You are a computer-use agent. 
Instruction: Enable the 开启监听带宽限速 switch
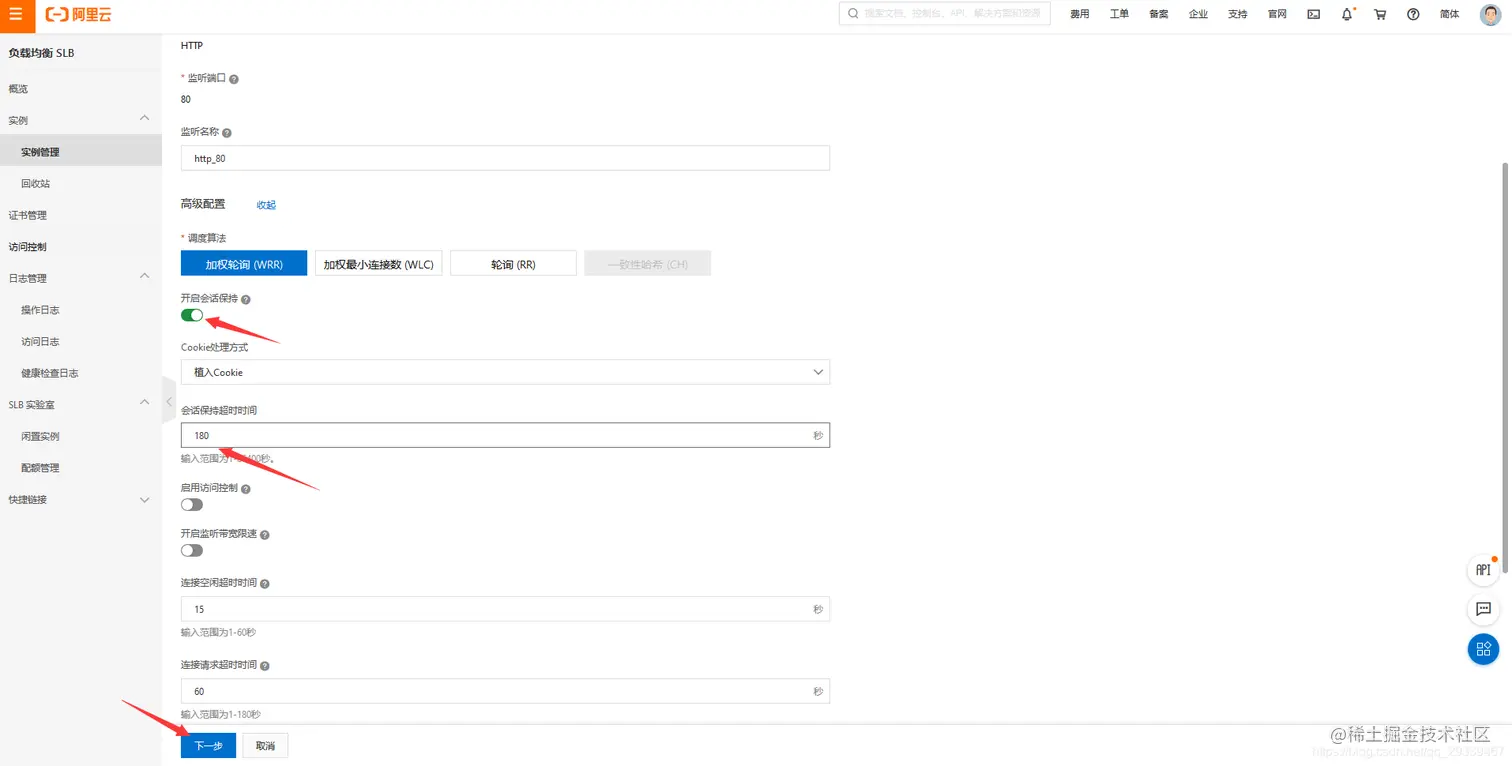(x=192, y=550)
